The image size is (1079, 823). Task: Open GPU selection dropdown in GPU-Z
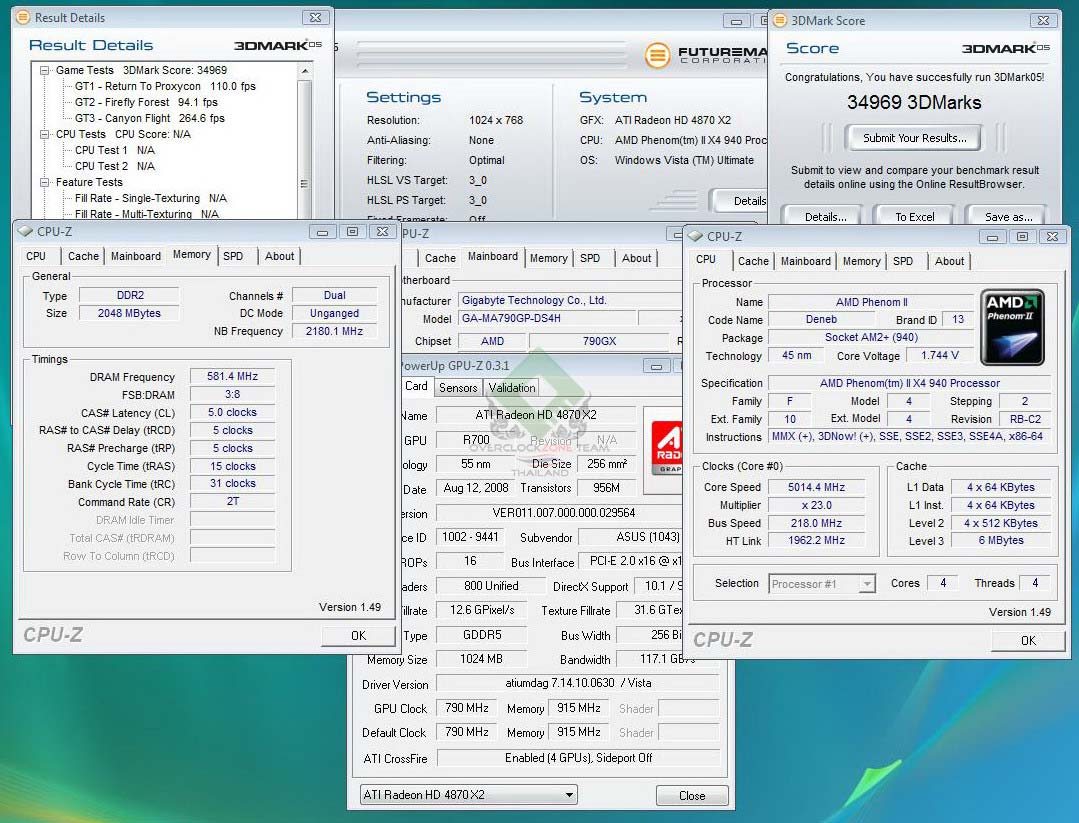(468, 795)
